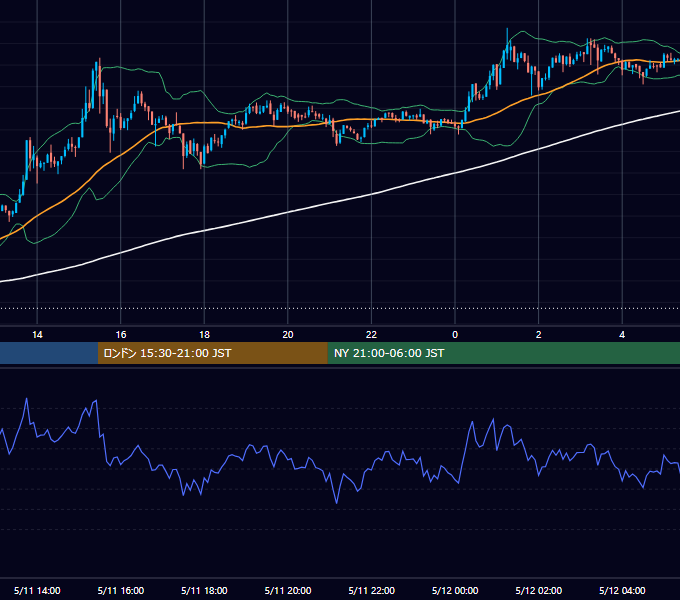Image resolution: width=680 pixels, height=600 pixels.
Task: Click the hour label 2 on time axis
Action: [539, 335]
